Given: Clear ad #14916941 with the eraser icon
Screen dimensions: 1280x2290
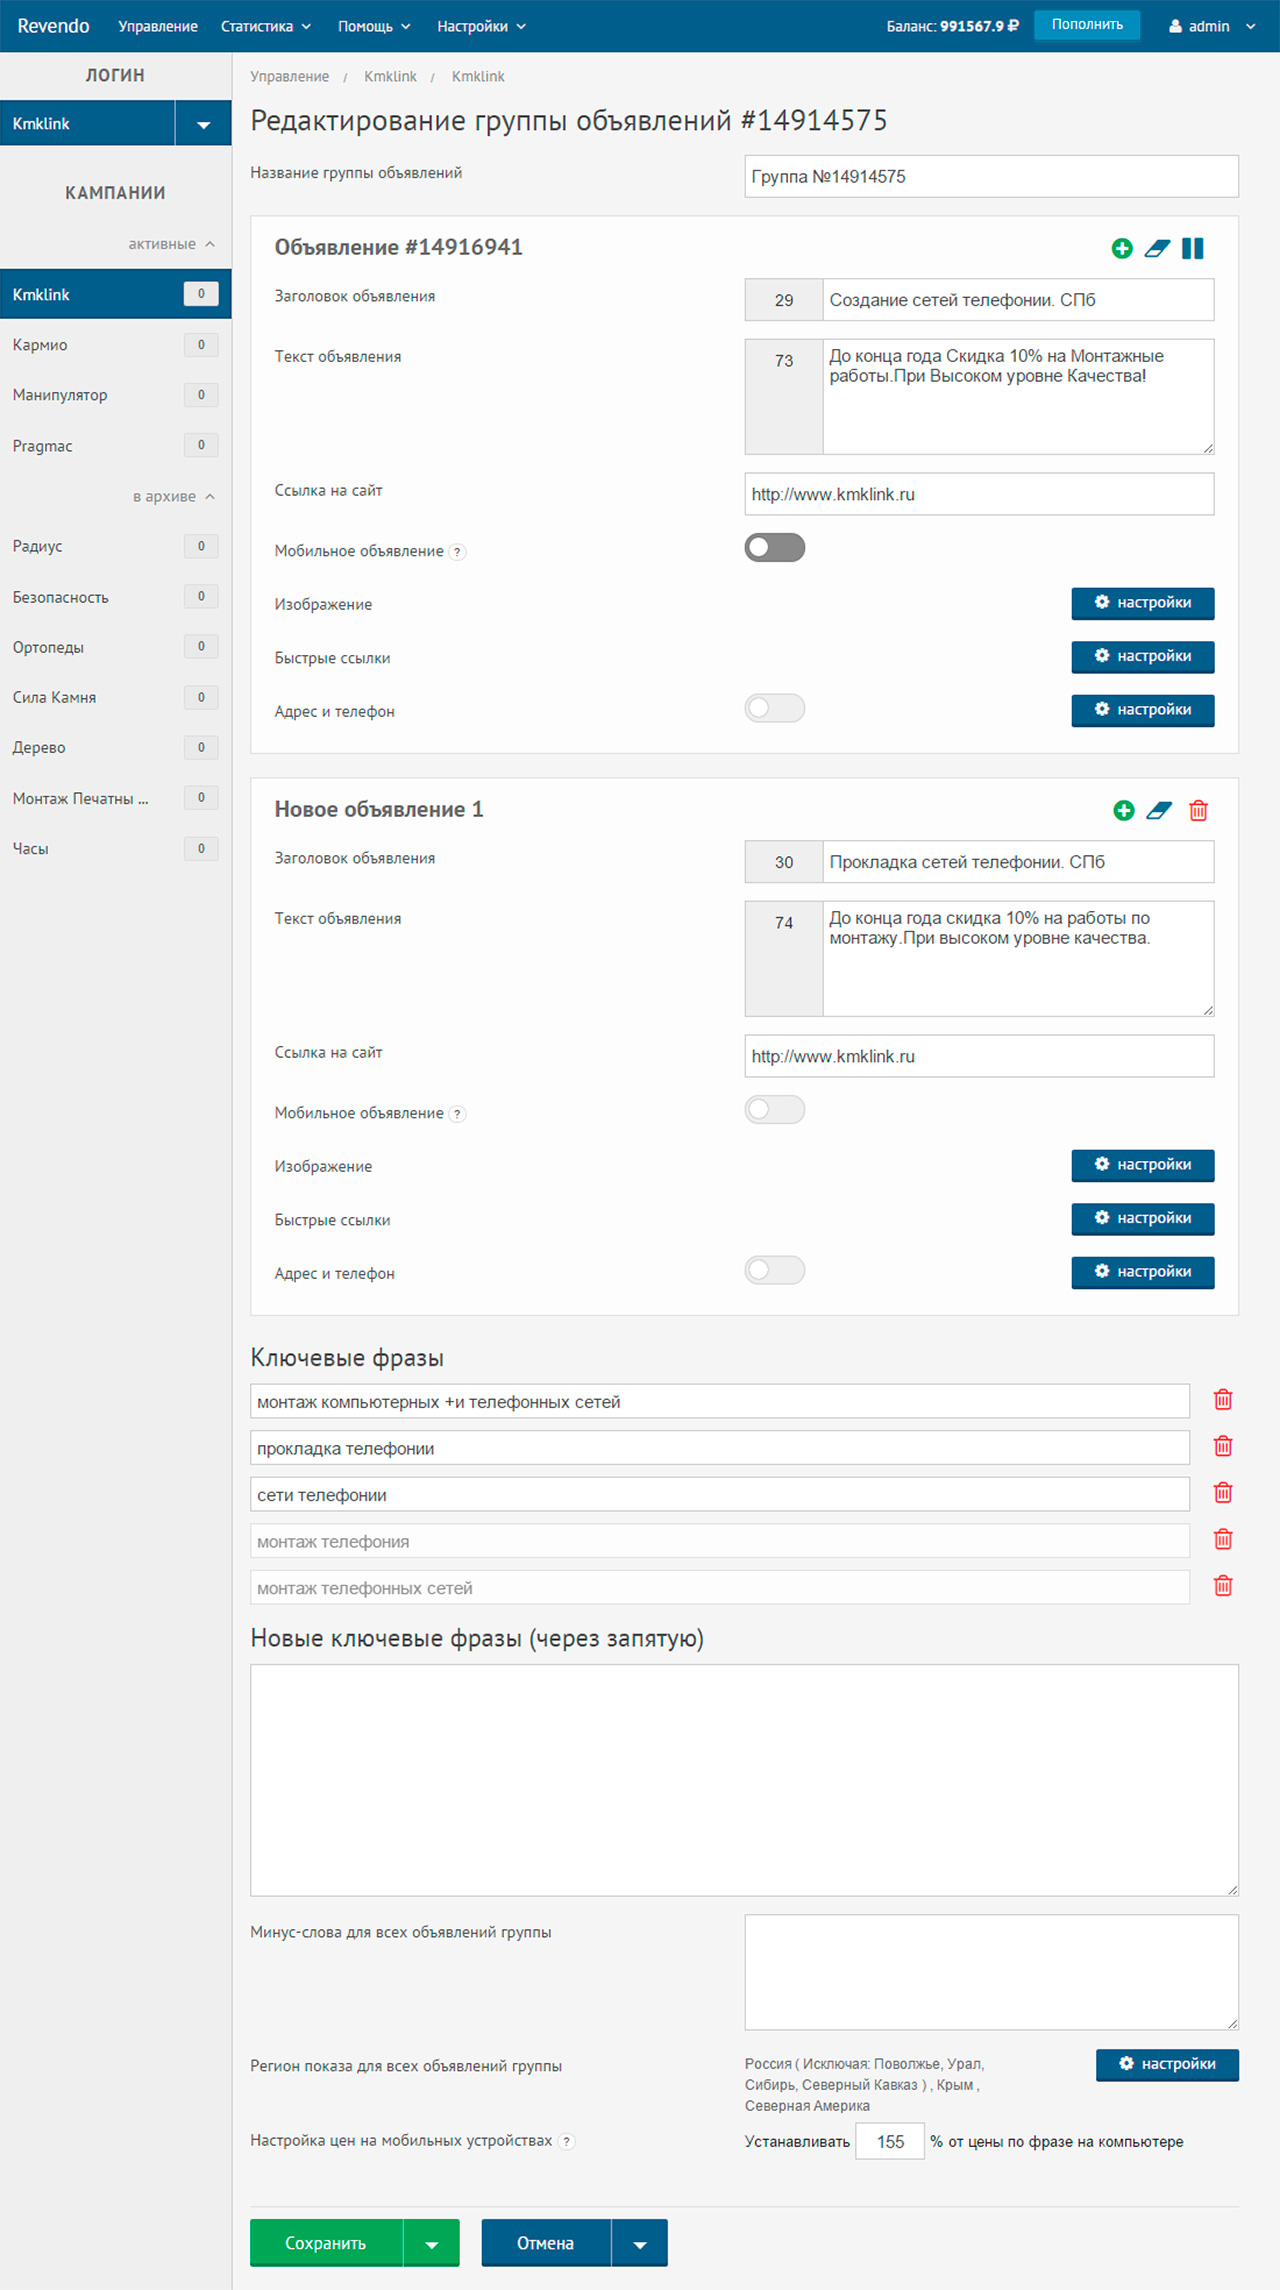Looking at the screenshot, I should coord(1157,249).
